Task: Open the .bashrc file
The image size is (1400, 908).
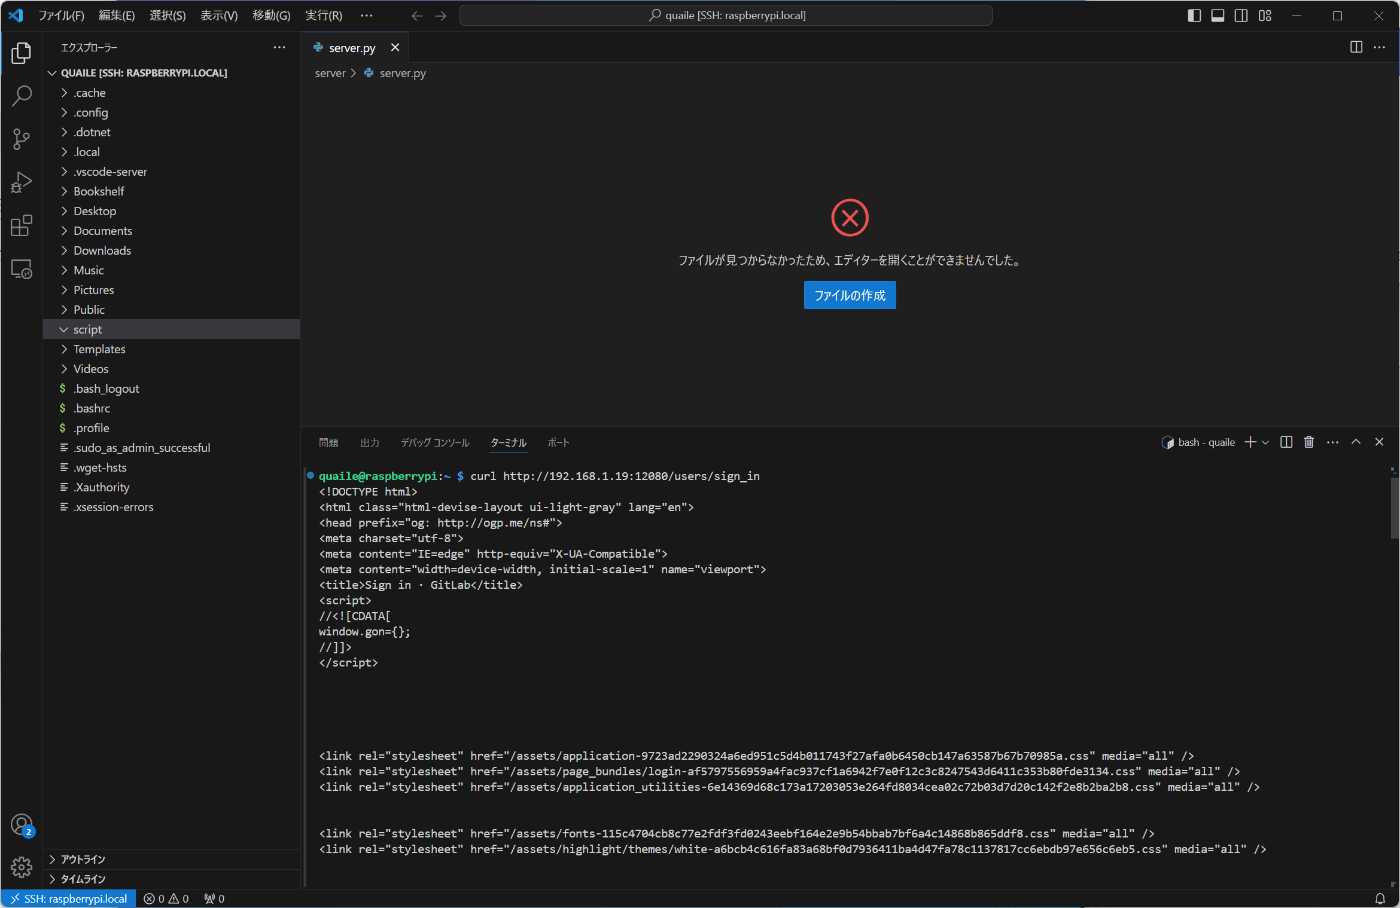Action: pos(172,408)
